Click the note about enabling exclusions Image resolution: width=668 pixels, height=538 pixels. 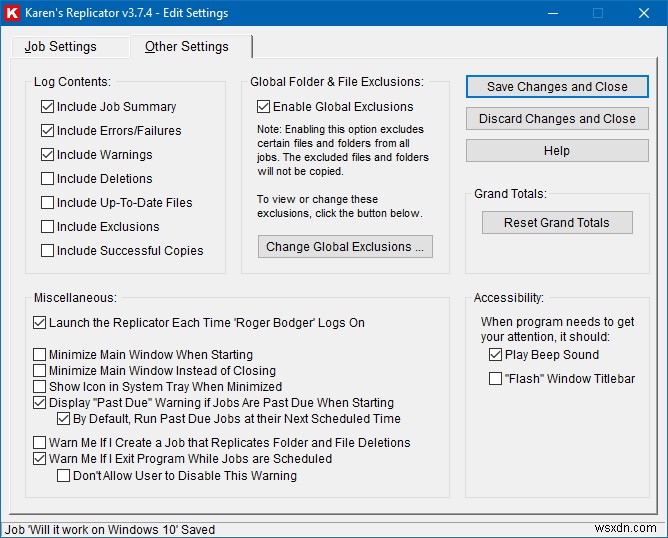pyautogui.click(x=343, y=150)
